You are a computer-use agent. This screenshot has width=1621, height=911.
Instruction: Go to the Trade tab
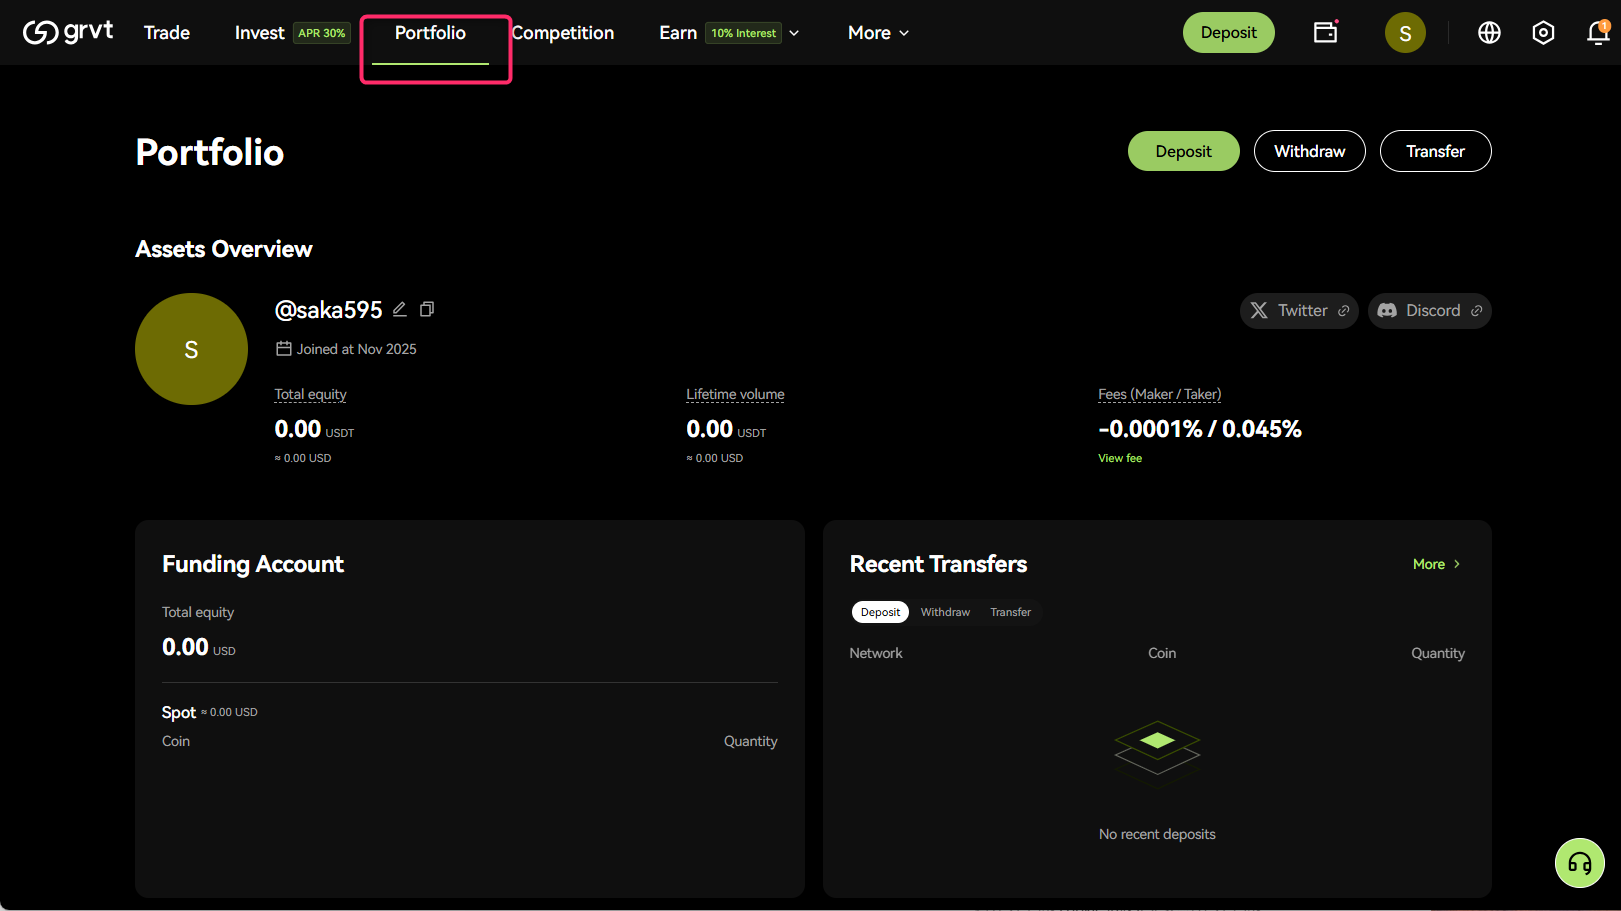pyautogui.click(x=167, y=33)
